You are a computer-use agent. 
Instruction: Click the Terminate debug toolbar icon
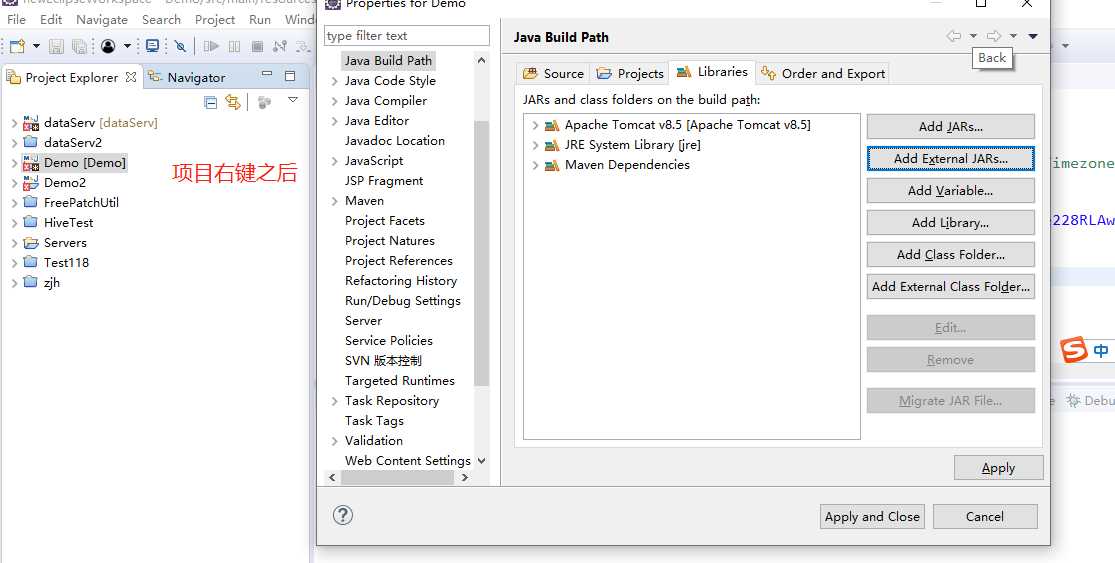point(257,46)
